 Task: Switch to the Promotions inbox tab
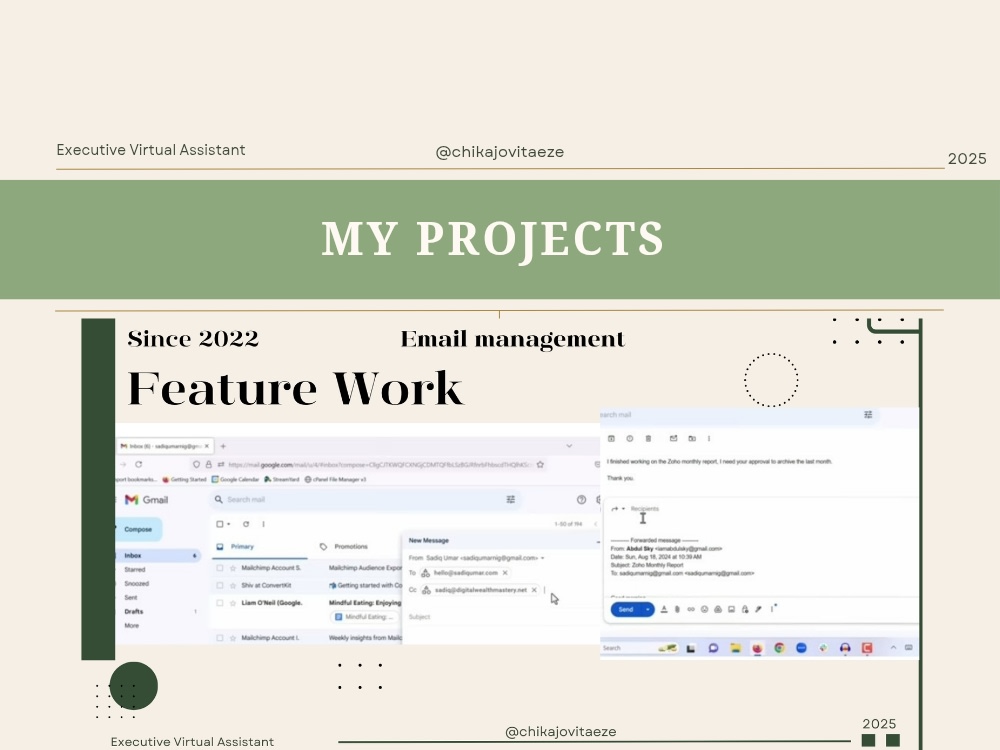tap(351, 547)
